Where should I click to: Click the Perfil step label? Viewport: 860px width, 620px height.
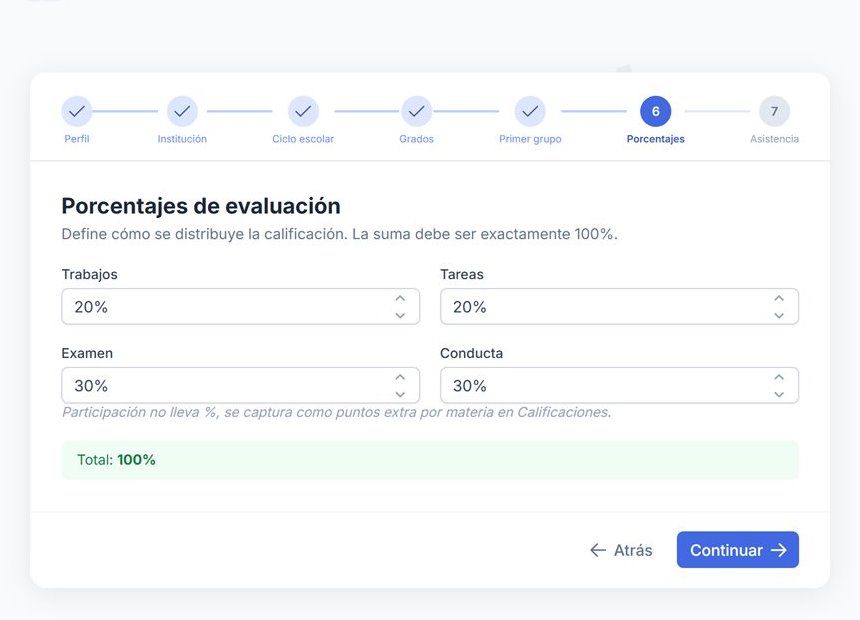[x=77, y=139]
